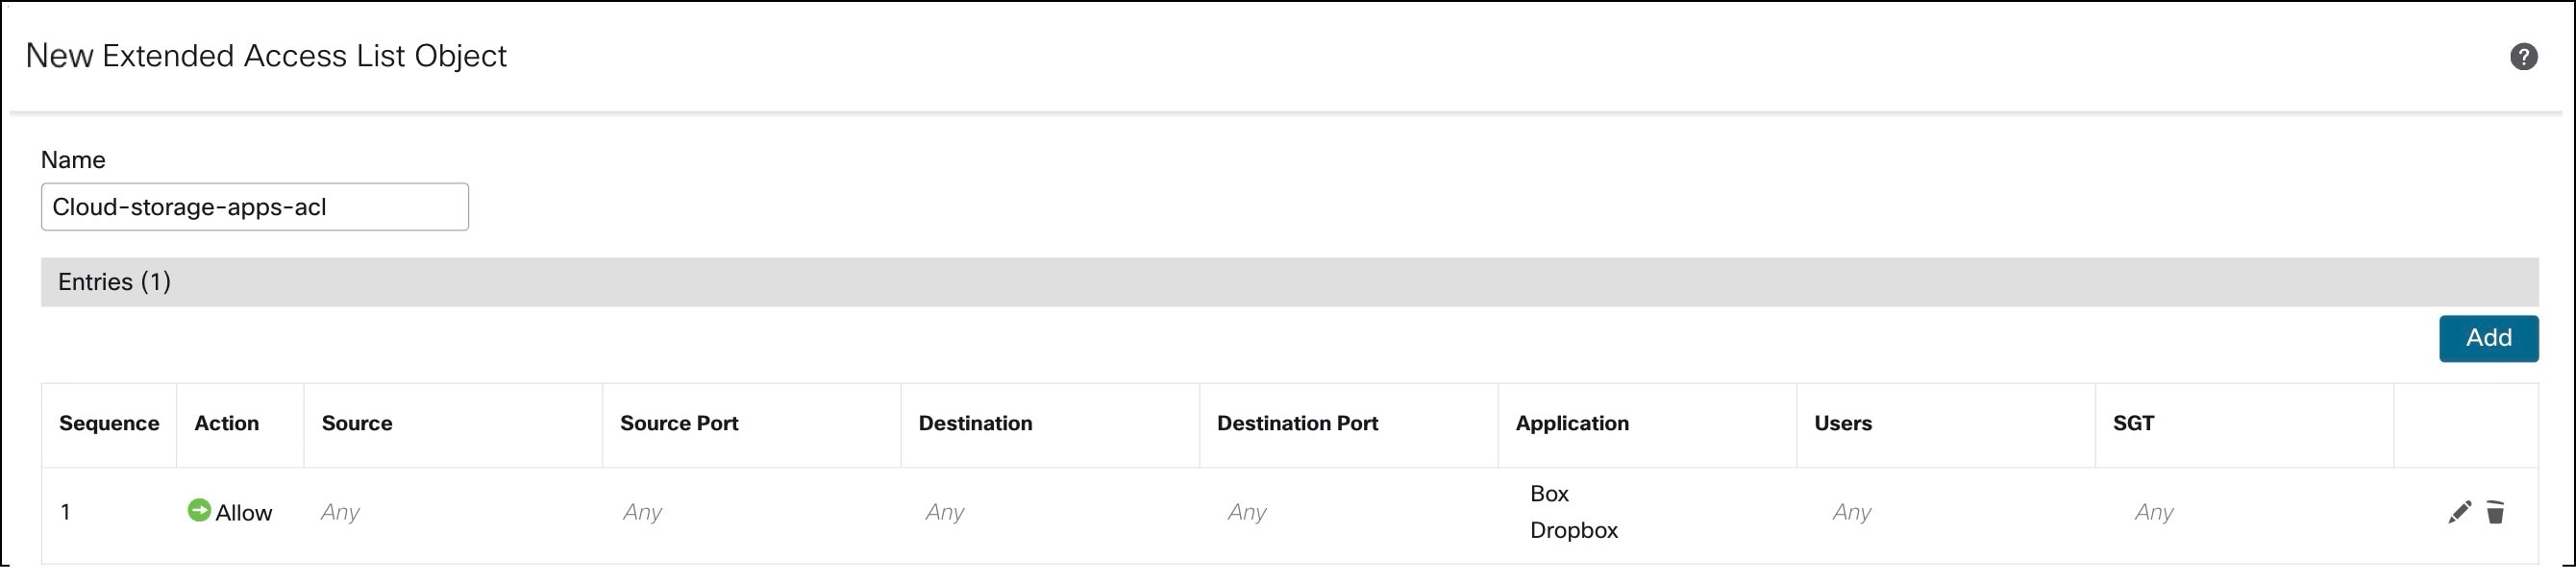Viewport: 2576px width, 582px height.
Task: Click the Source column header
Action: tap(357, 424)
